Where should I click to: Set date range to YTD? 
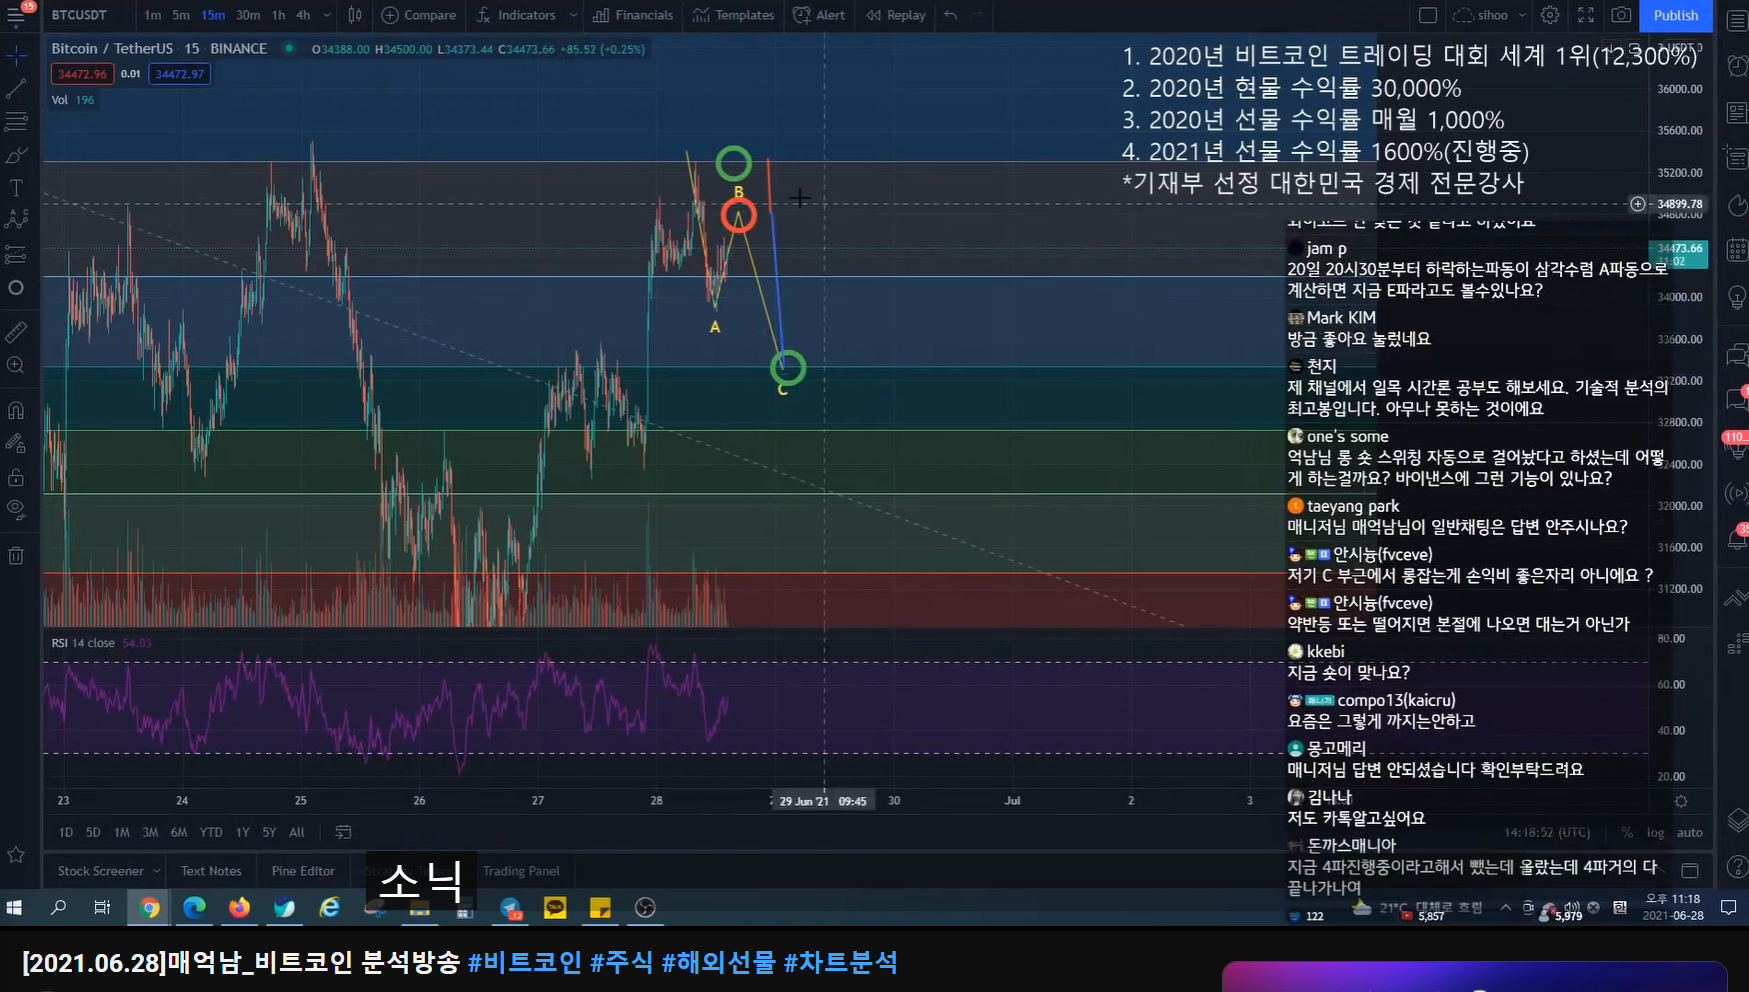pyautogui.click(x=211, y=832)
